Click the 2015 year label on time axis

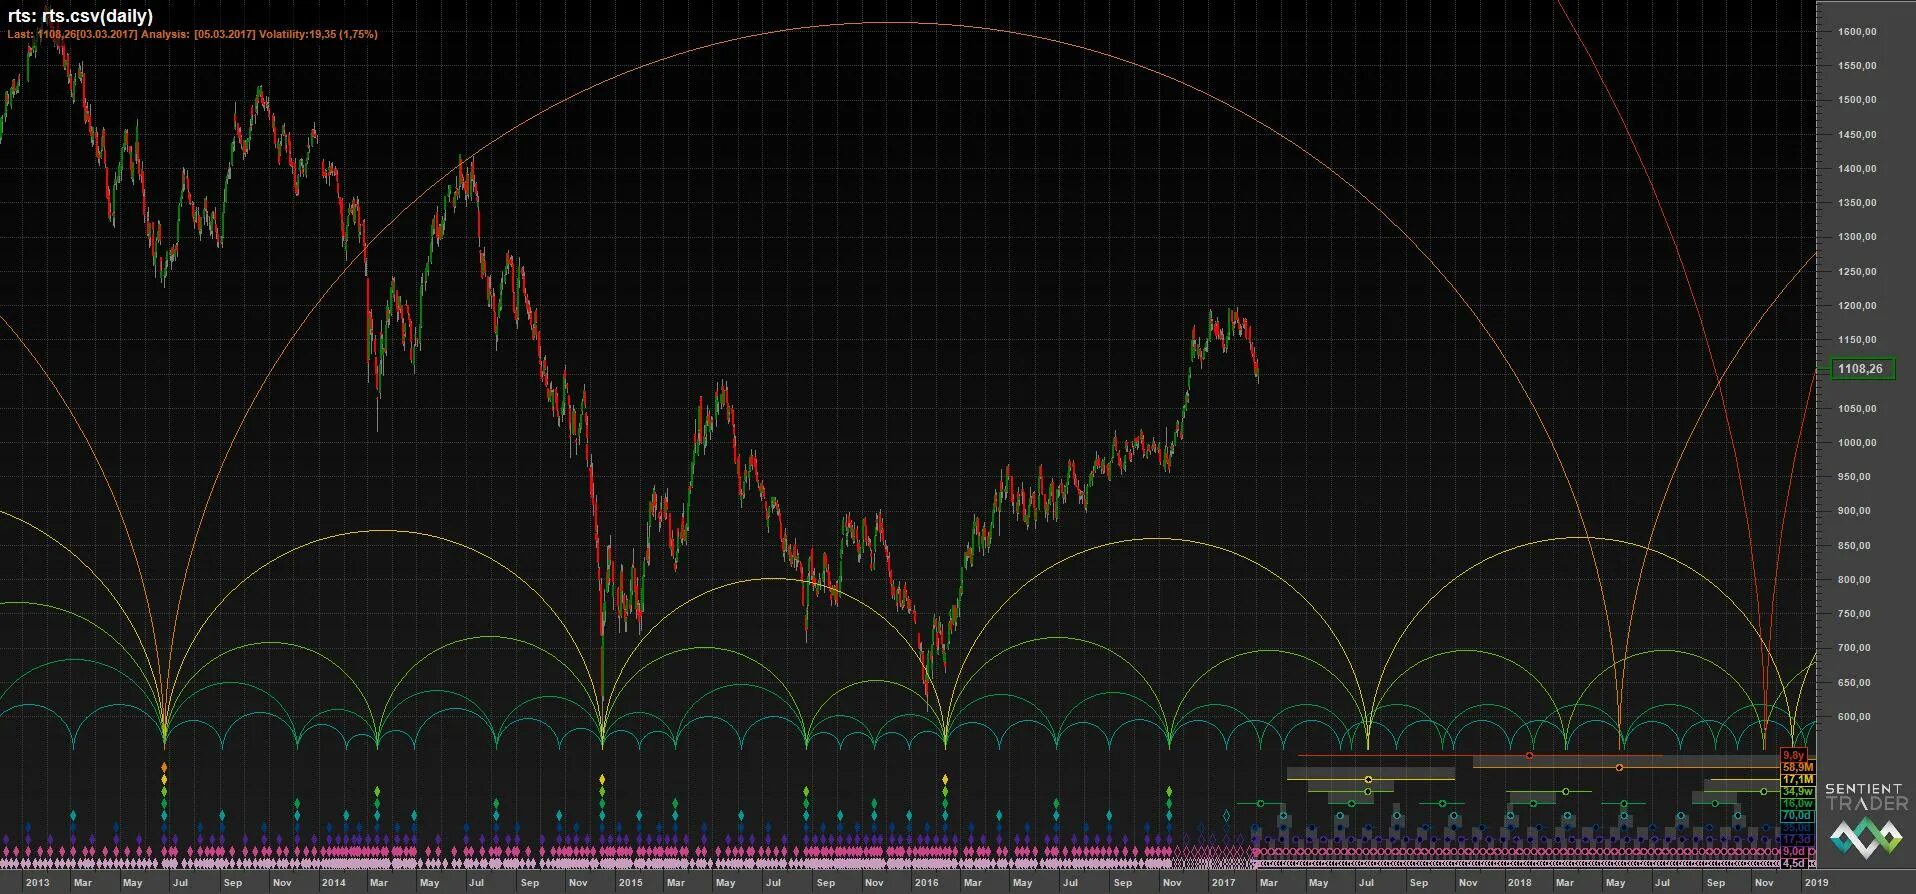click(630, 883)
